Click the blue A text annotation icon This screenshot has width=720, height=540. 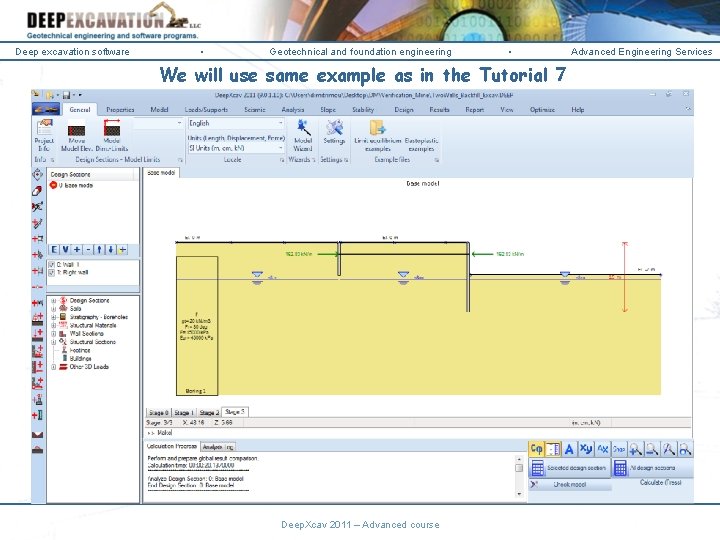[569, 449]
